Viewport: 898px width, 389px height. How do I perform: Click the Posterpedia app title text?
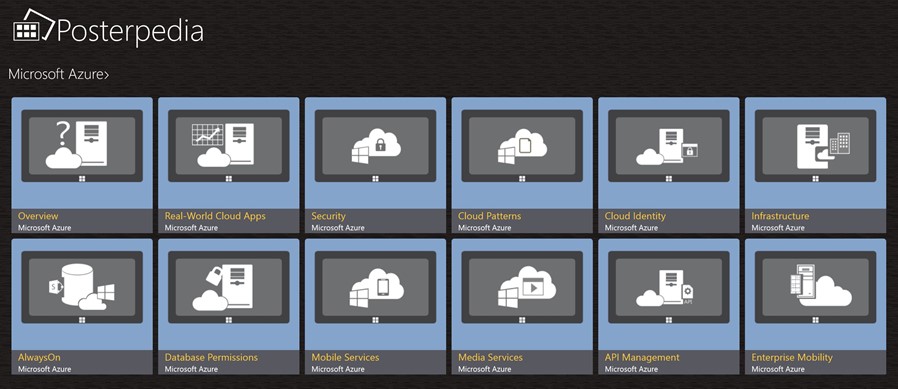(130, 31)
